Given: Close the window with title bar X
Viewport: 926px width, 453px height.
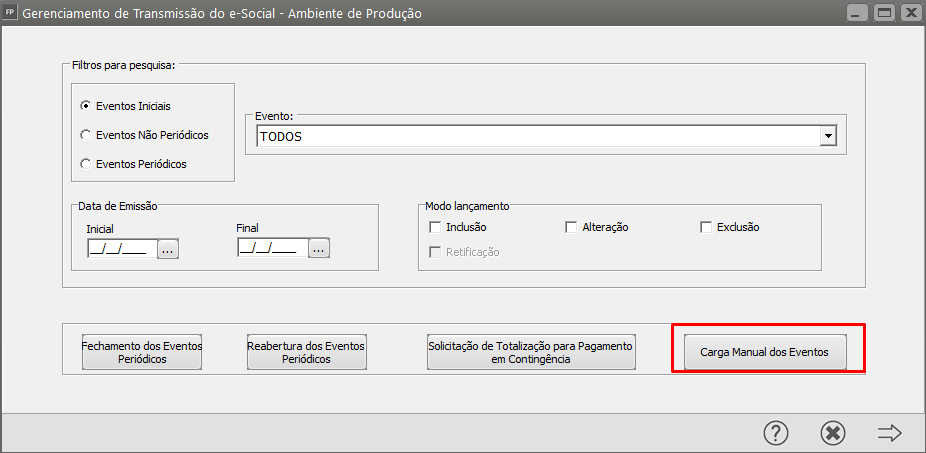Looking at the screenshot, I should point(909,12).
